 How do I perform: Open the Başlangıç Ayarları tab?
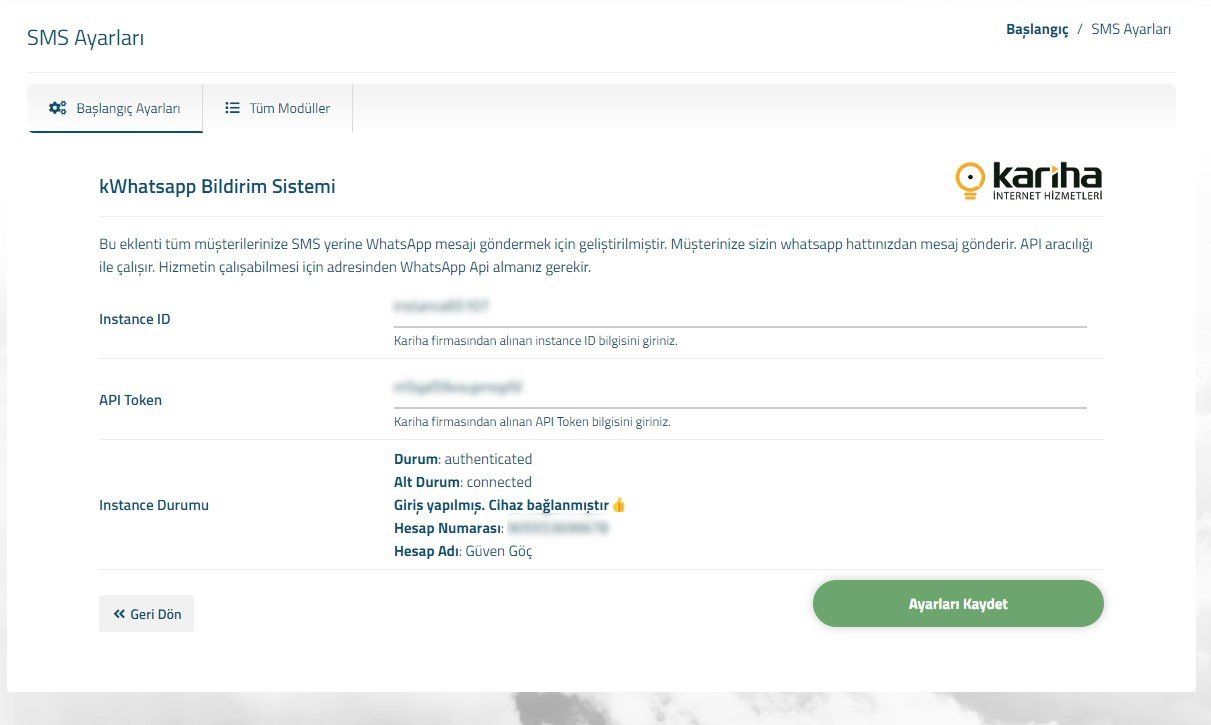(x=115, y=108)
